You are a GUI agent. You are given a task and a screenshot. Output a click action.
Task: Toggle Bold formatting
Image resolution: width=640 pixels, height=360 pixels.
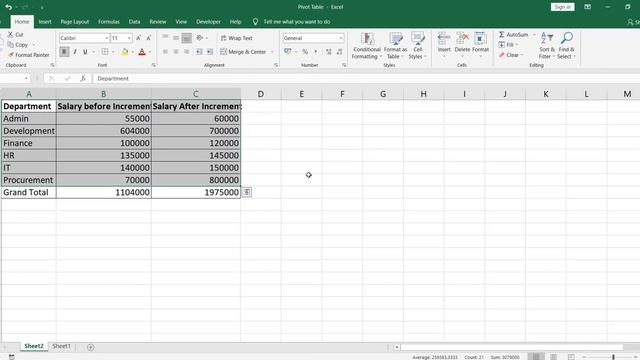(64, 52)
